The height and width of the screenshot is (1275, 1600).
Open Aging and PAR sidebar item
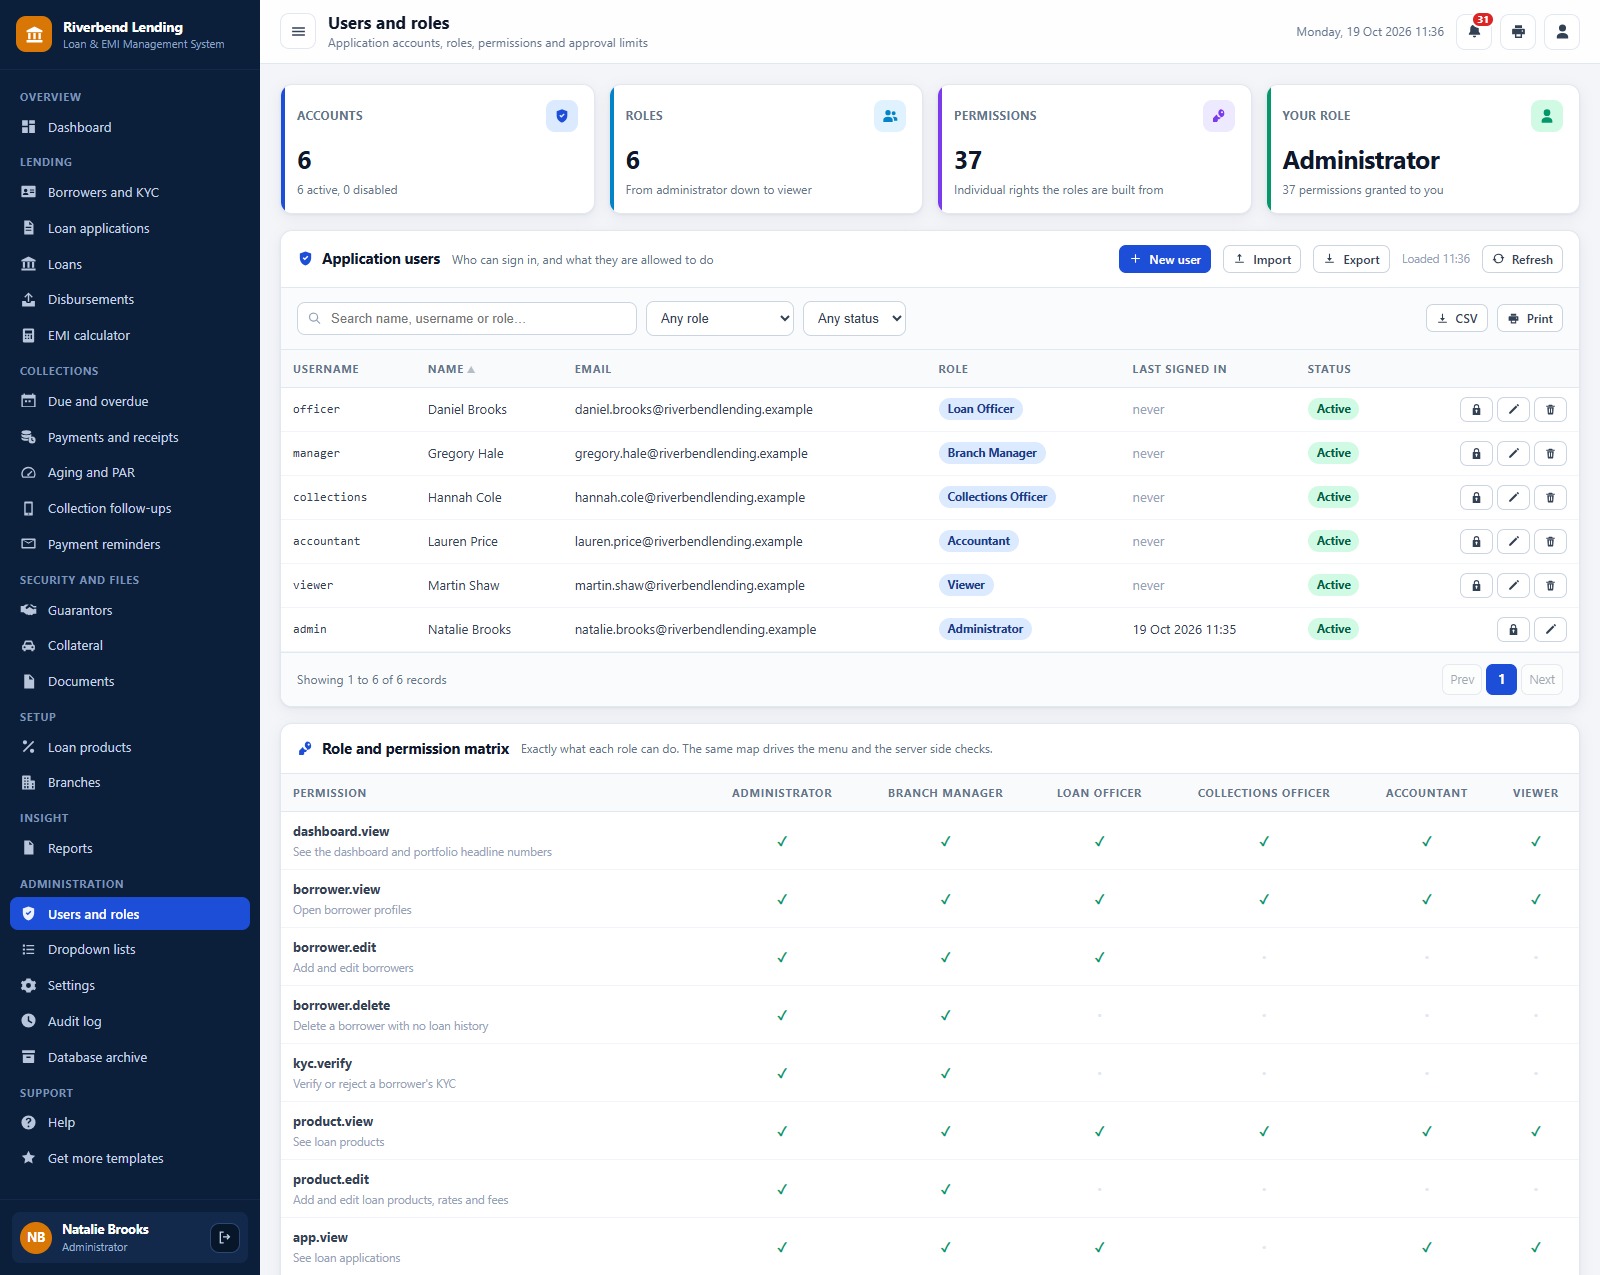click(130, 472)
